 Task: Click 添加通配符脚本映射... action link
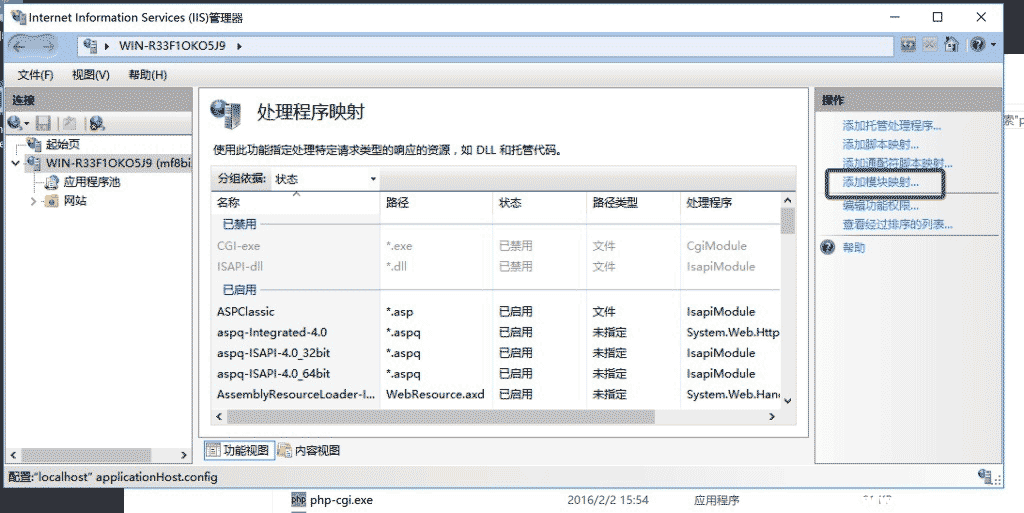897,163
